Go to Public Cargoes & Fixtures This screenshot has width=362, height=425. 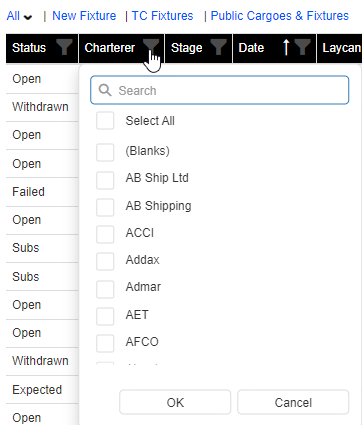[x=280, y=16]
